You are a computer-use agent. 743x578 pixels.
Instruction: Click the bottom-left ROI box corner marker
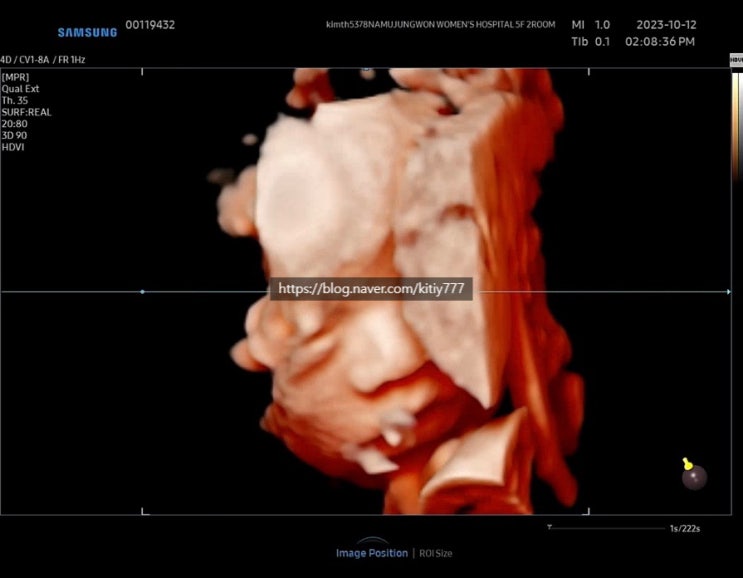click(144, 511)
